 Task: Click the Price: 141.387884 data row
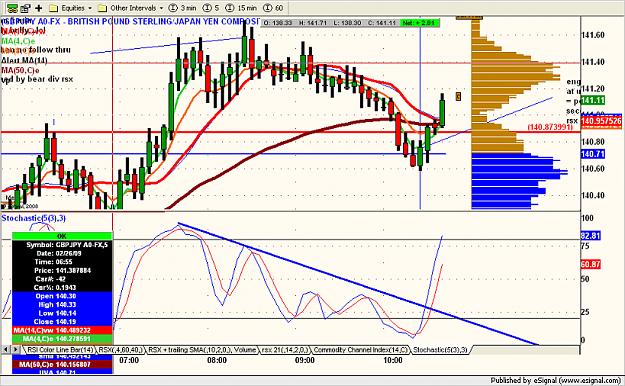click(62, 270)
